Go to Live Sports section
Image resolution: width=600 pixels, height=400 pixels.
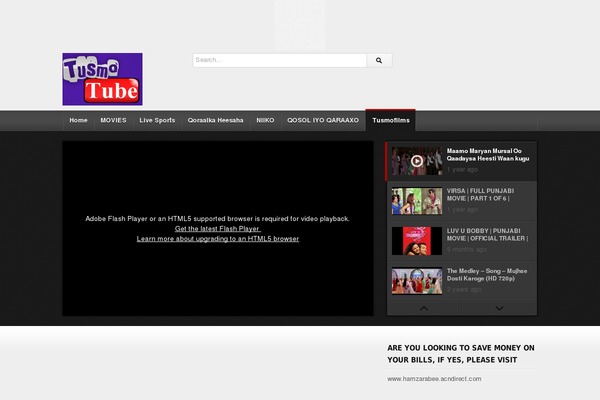(x=157, y=120)
